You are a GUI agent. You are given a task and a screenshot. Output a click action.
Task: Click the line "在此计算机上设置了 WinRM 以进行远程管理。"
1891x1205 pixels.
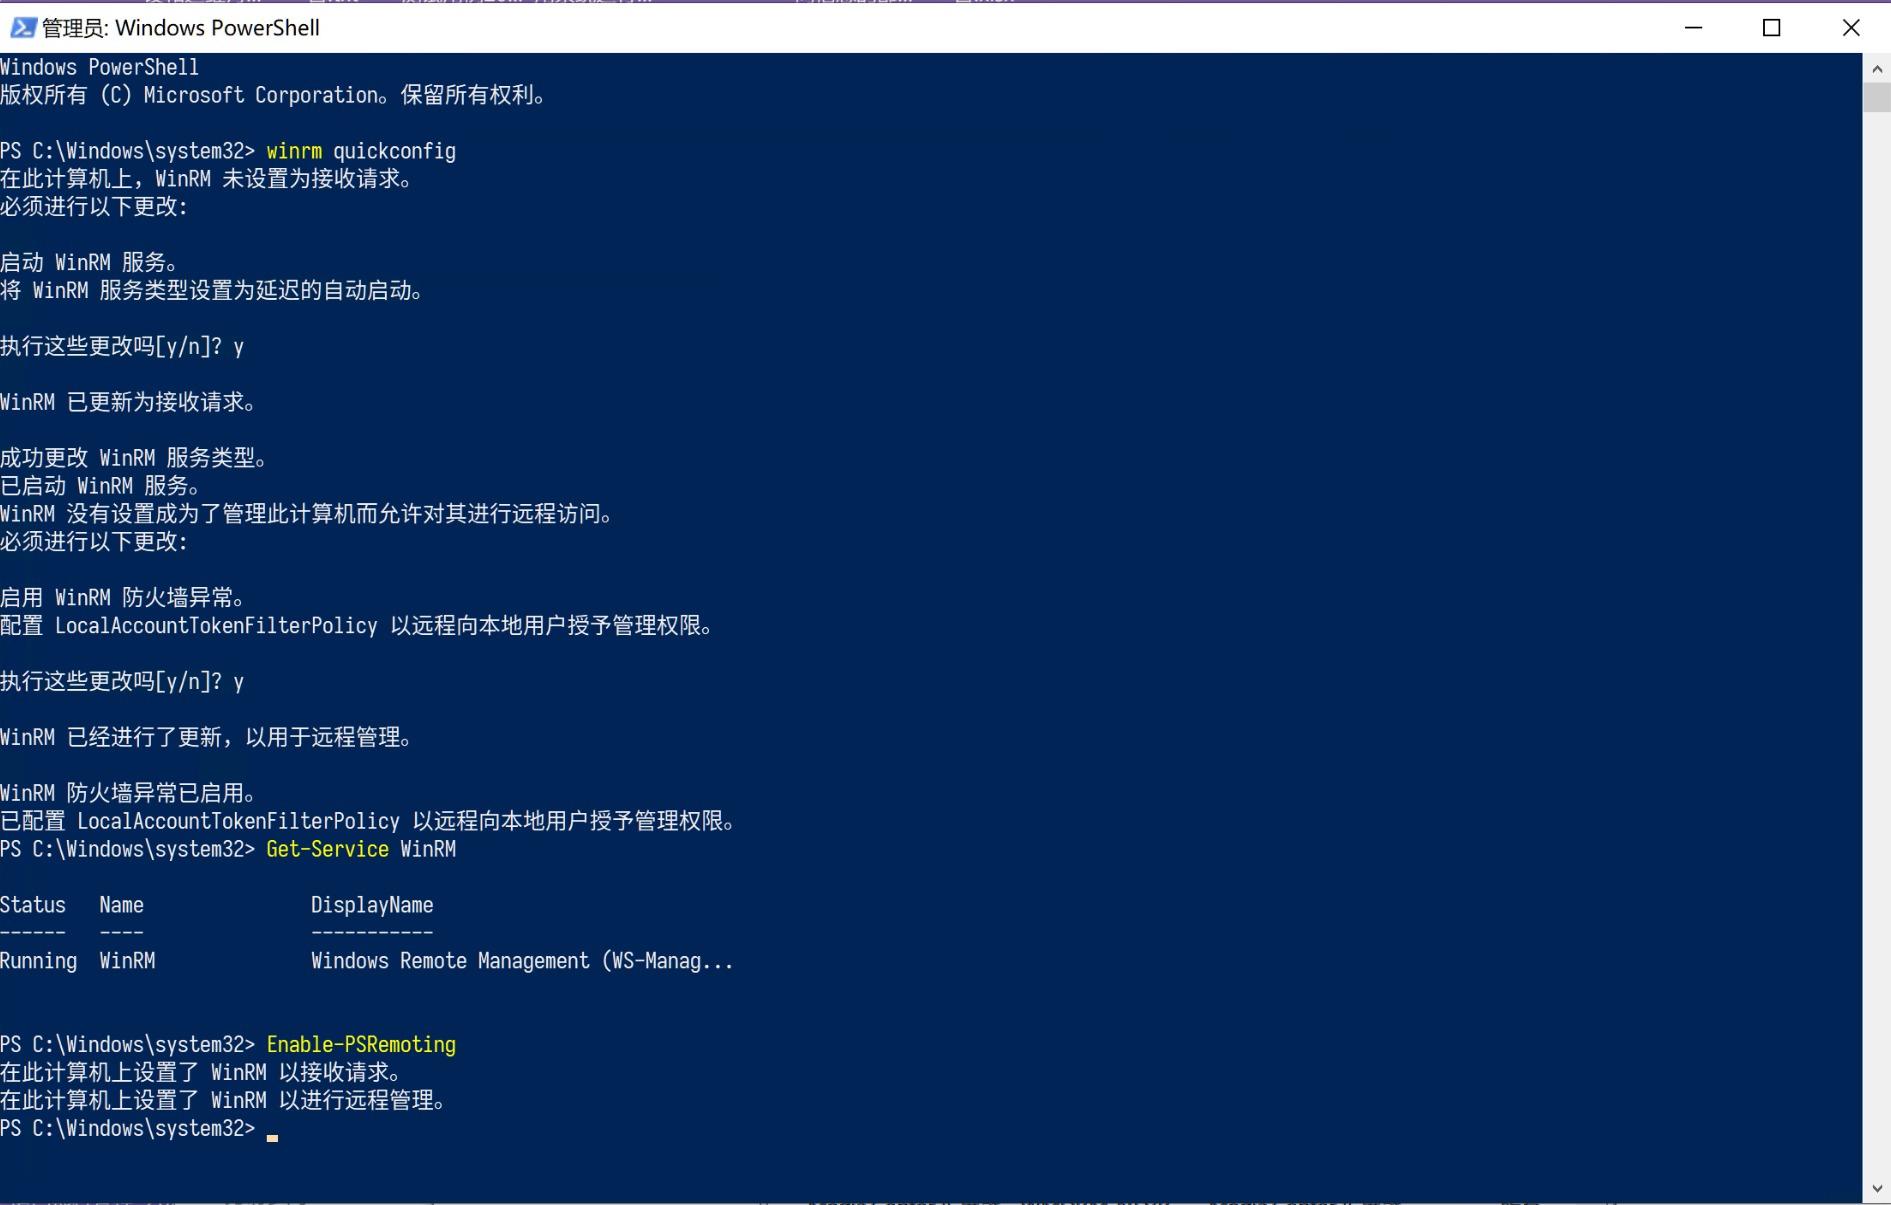click(224, 1100)
